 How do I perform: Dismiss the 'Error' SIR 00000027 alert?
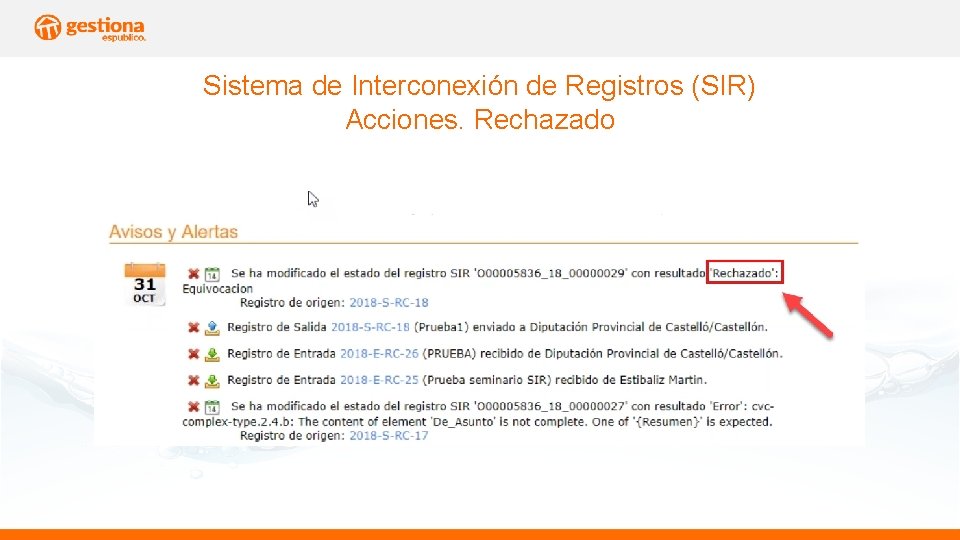pos(193,407)
